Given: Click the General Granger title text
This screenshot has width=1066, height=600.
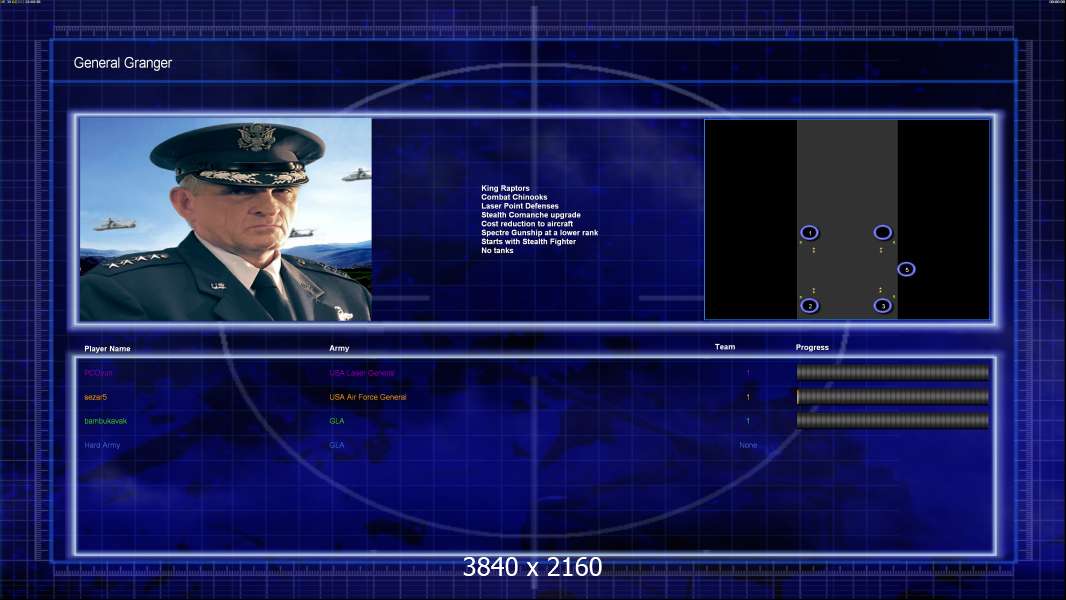Looking at the screenshot, I should click(122, 63).
